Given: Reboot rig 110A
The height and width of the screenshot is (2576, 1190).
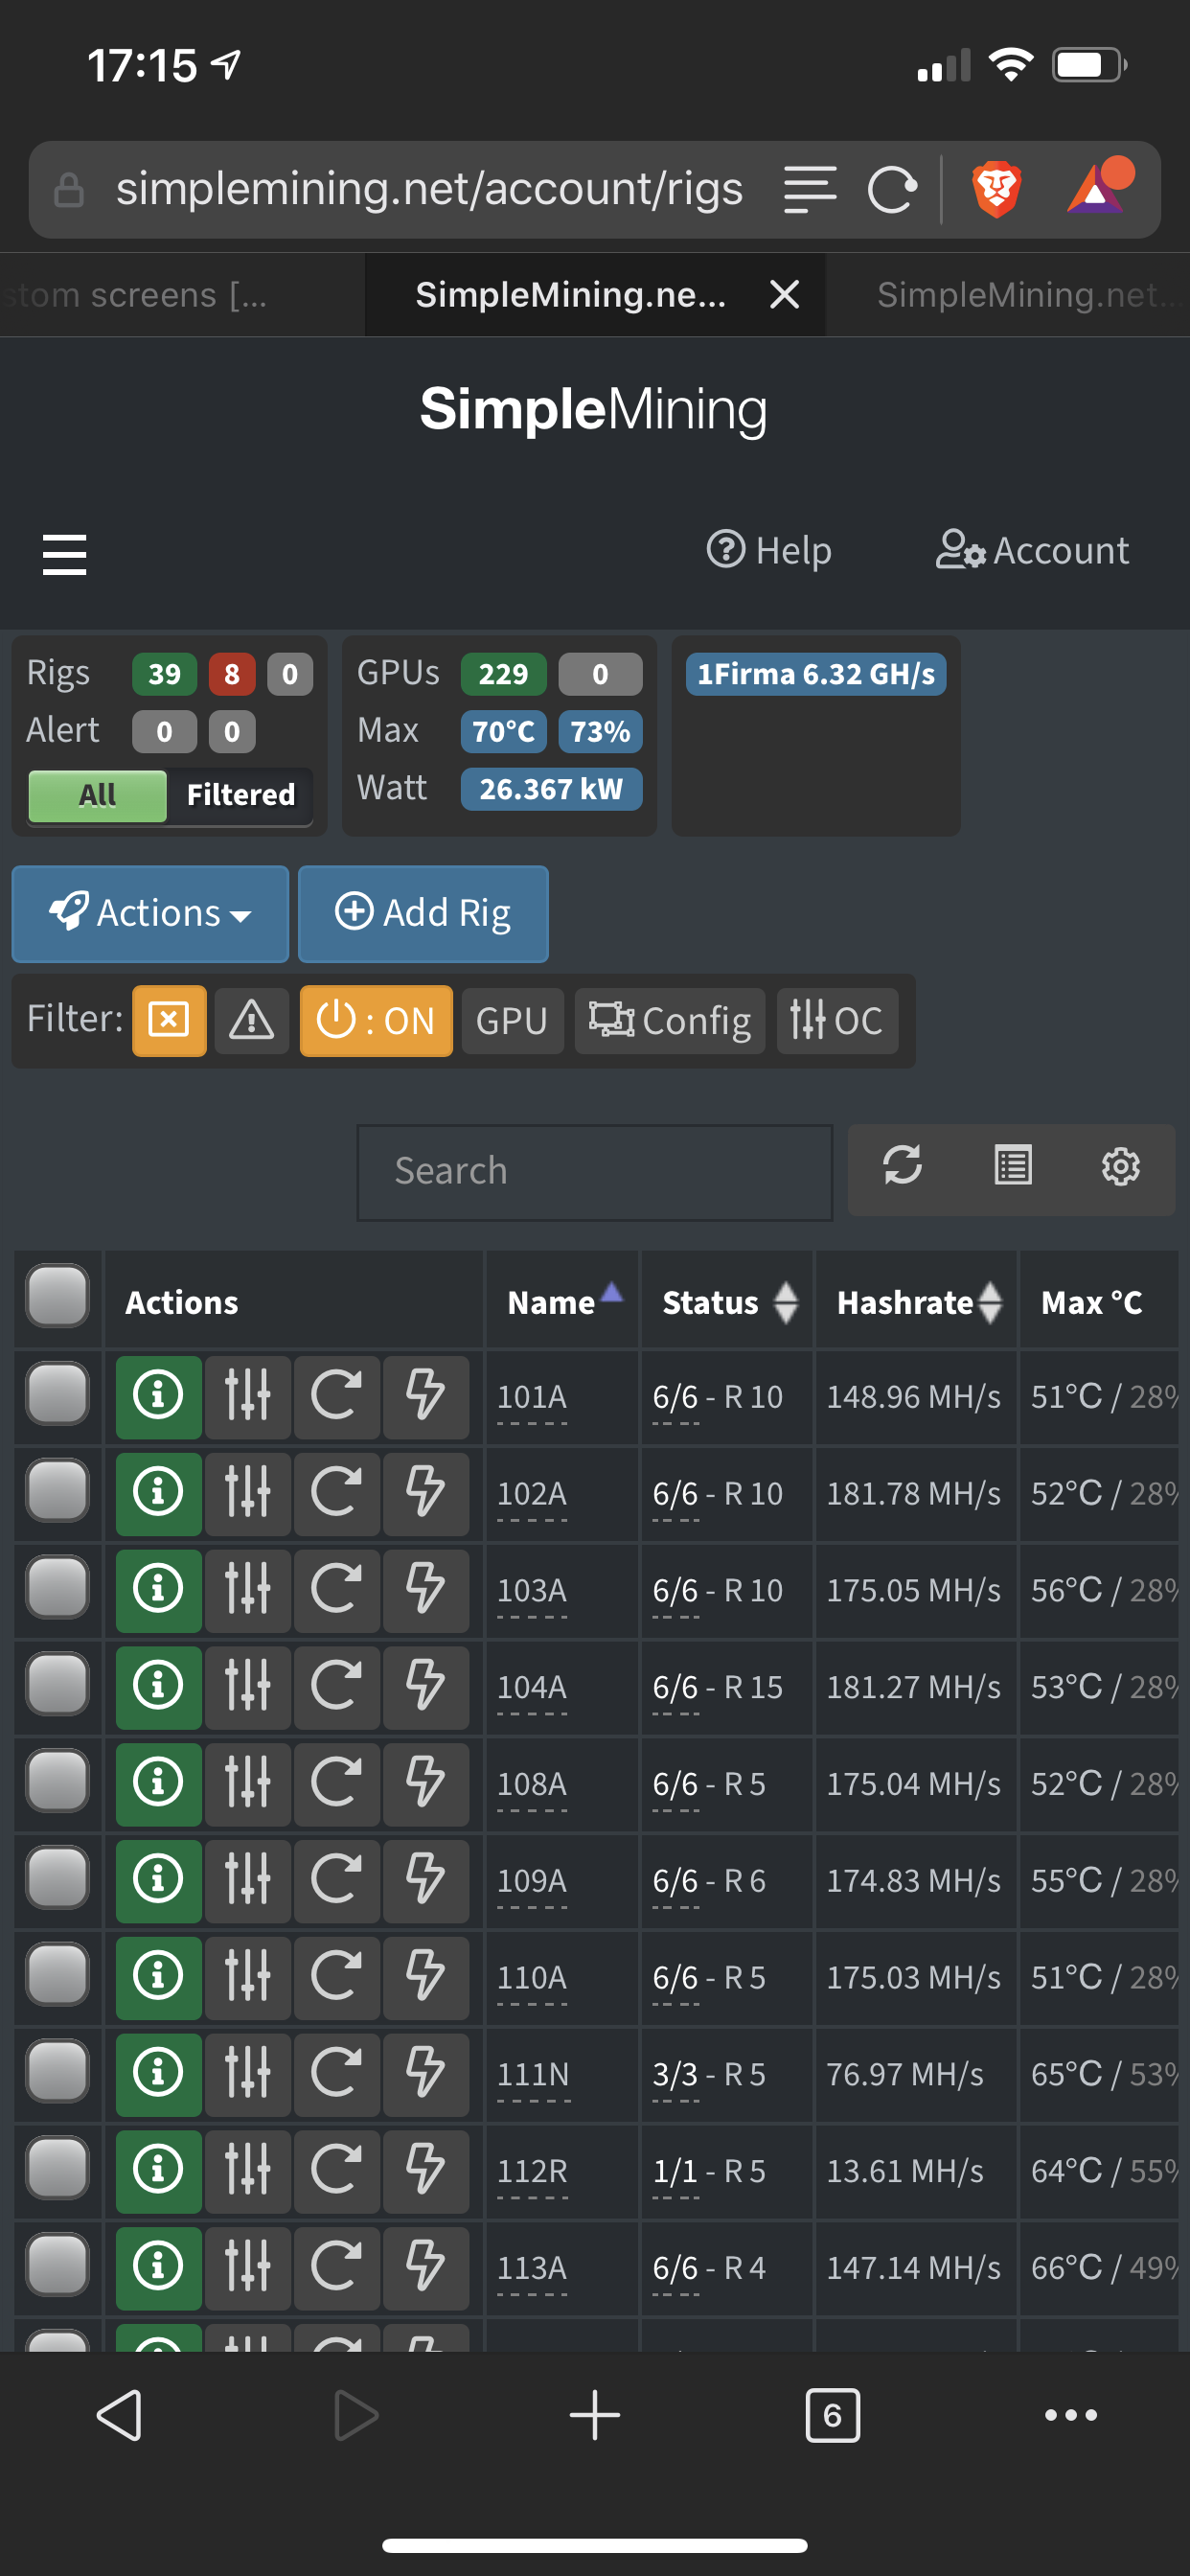Looking at the screenshot, I should pyautogui.click(x=336, y=1977).
